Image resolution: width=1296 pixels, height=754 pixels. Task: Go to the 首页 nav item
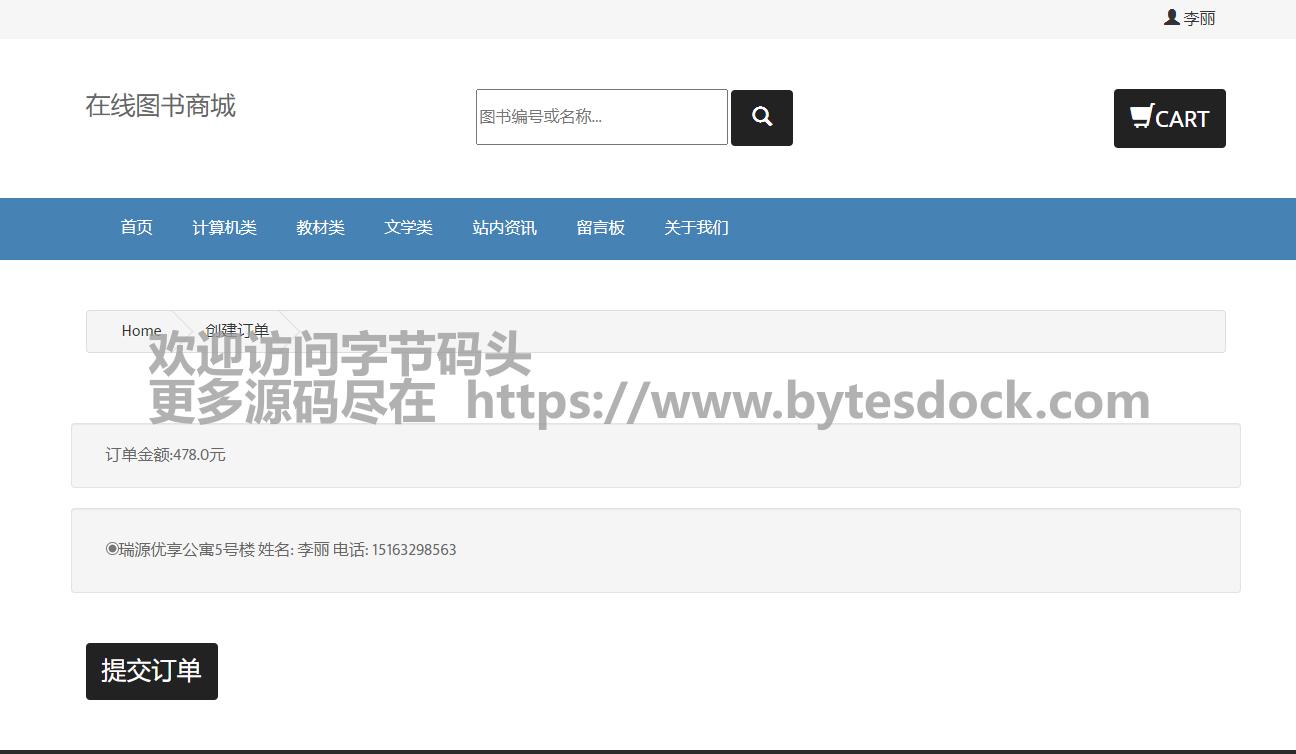tap(136, 228)
